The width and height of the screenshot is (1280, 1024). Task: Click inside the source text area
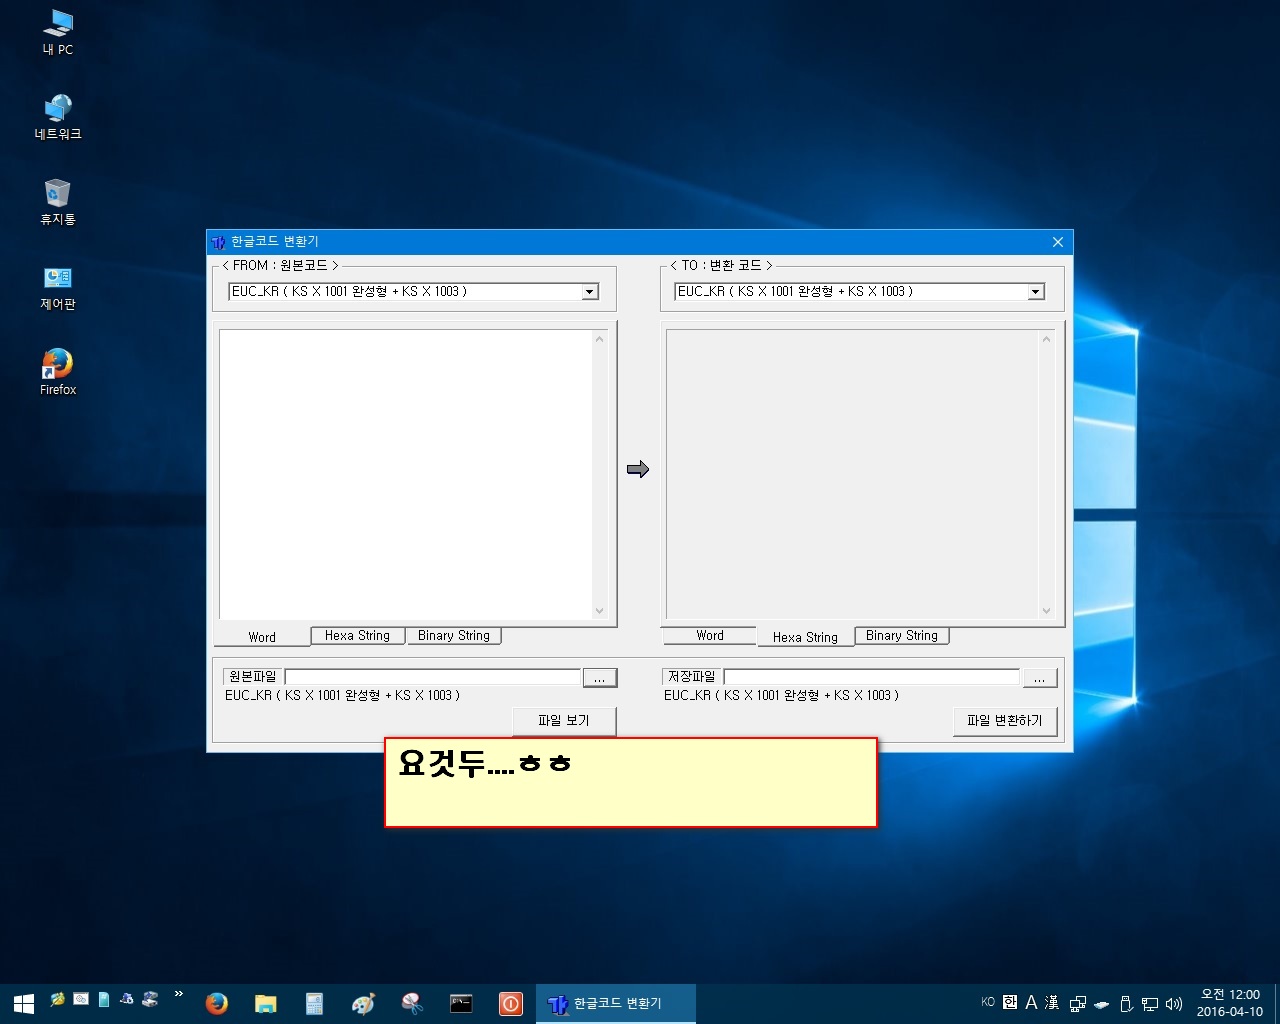pyautogui.click(x=406, y=474)
